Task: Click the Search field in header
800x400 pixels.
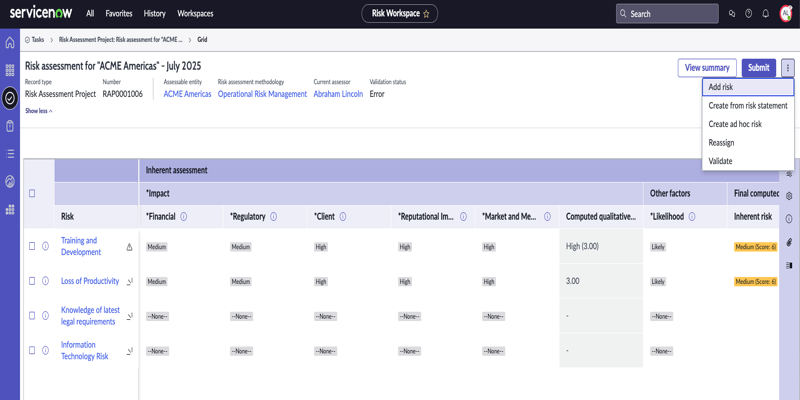Action: (667, 14)
